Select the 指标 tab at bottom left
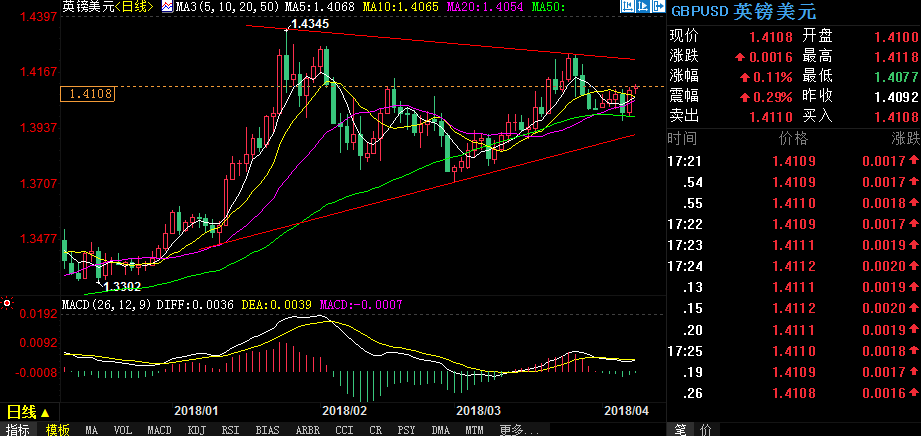 click(19, 429)
